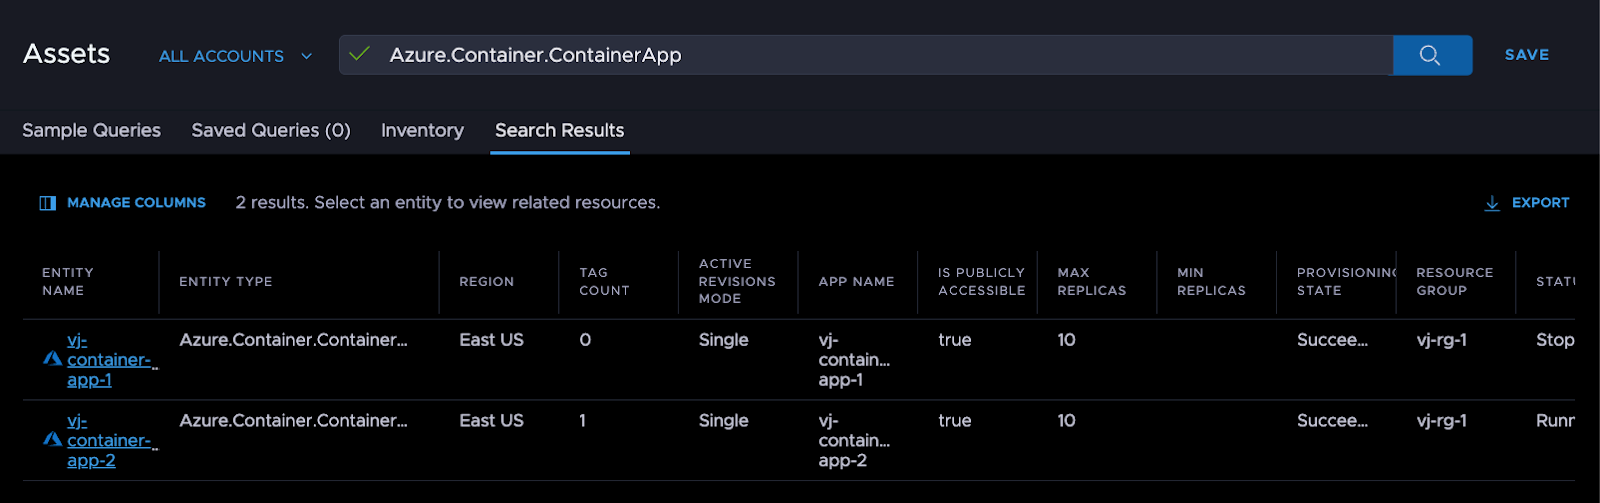Click the Manage Columns icon
This screenshot has width=1600, height=503.
(47, 203)
